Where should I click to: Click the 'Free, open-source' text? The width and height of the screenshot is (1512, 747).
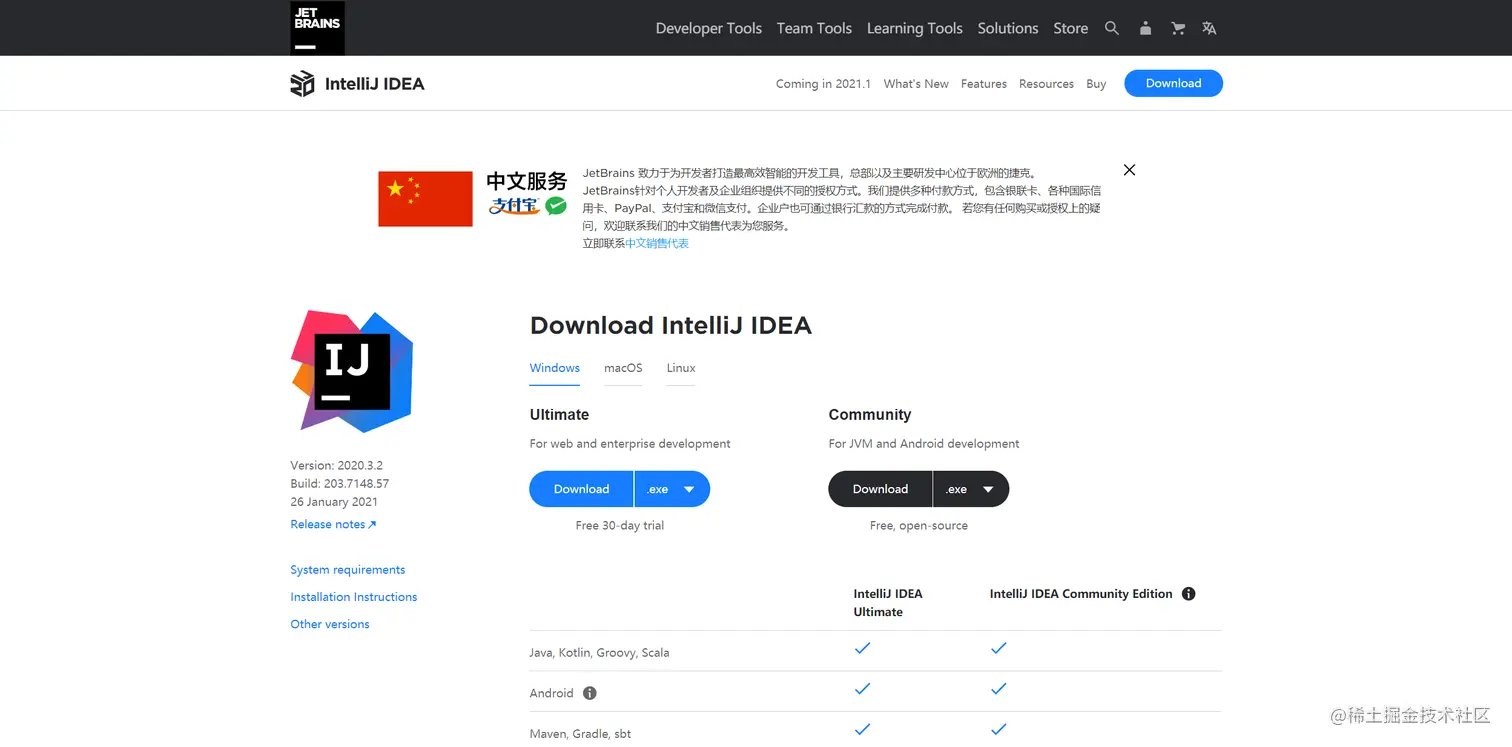918,526
